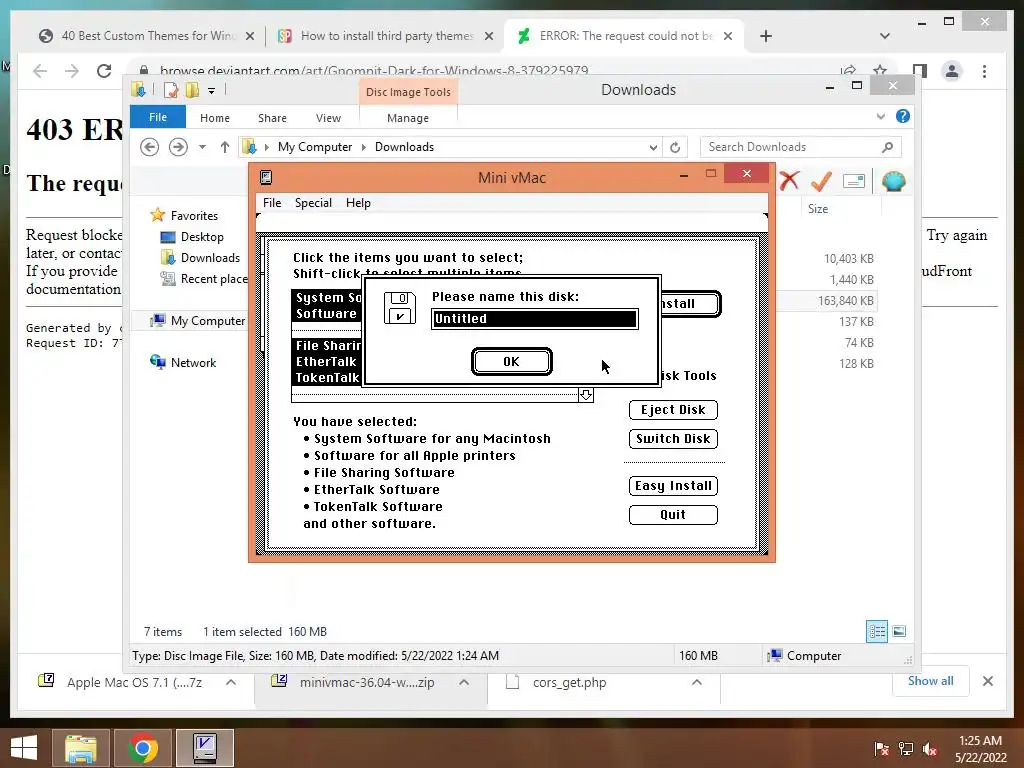The image size is (1024, 768).
Task: Expand minivmac zip download options
Action: point(464,682)
